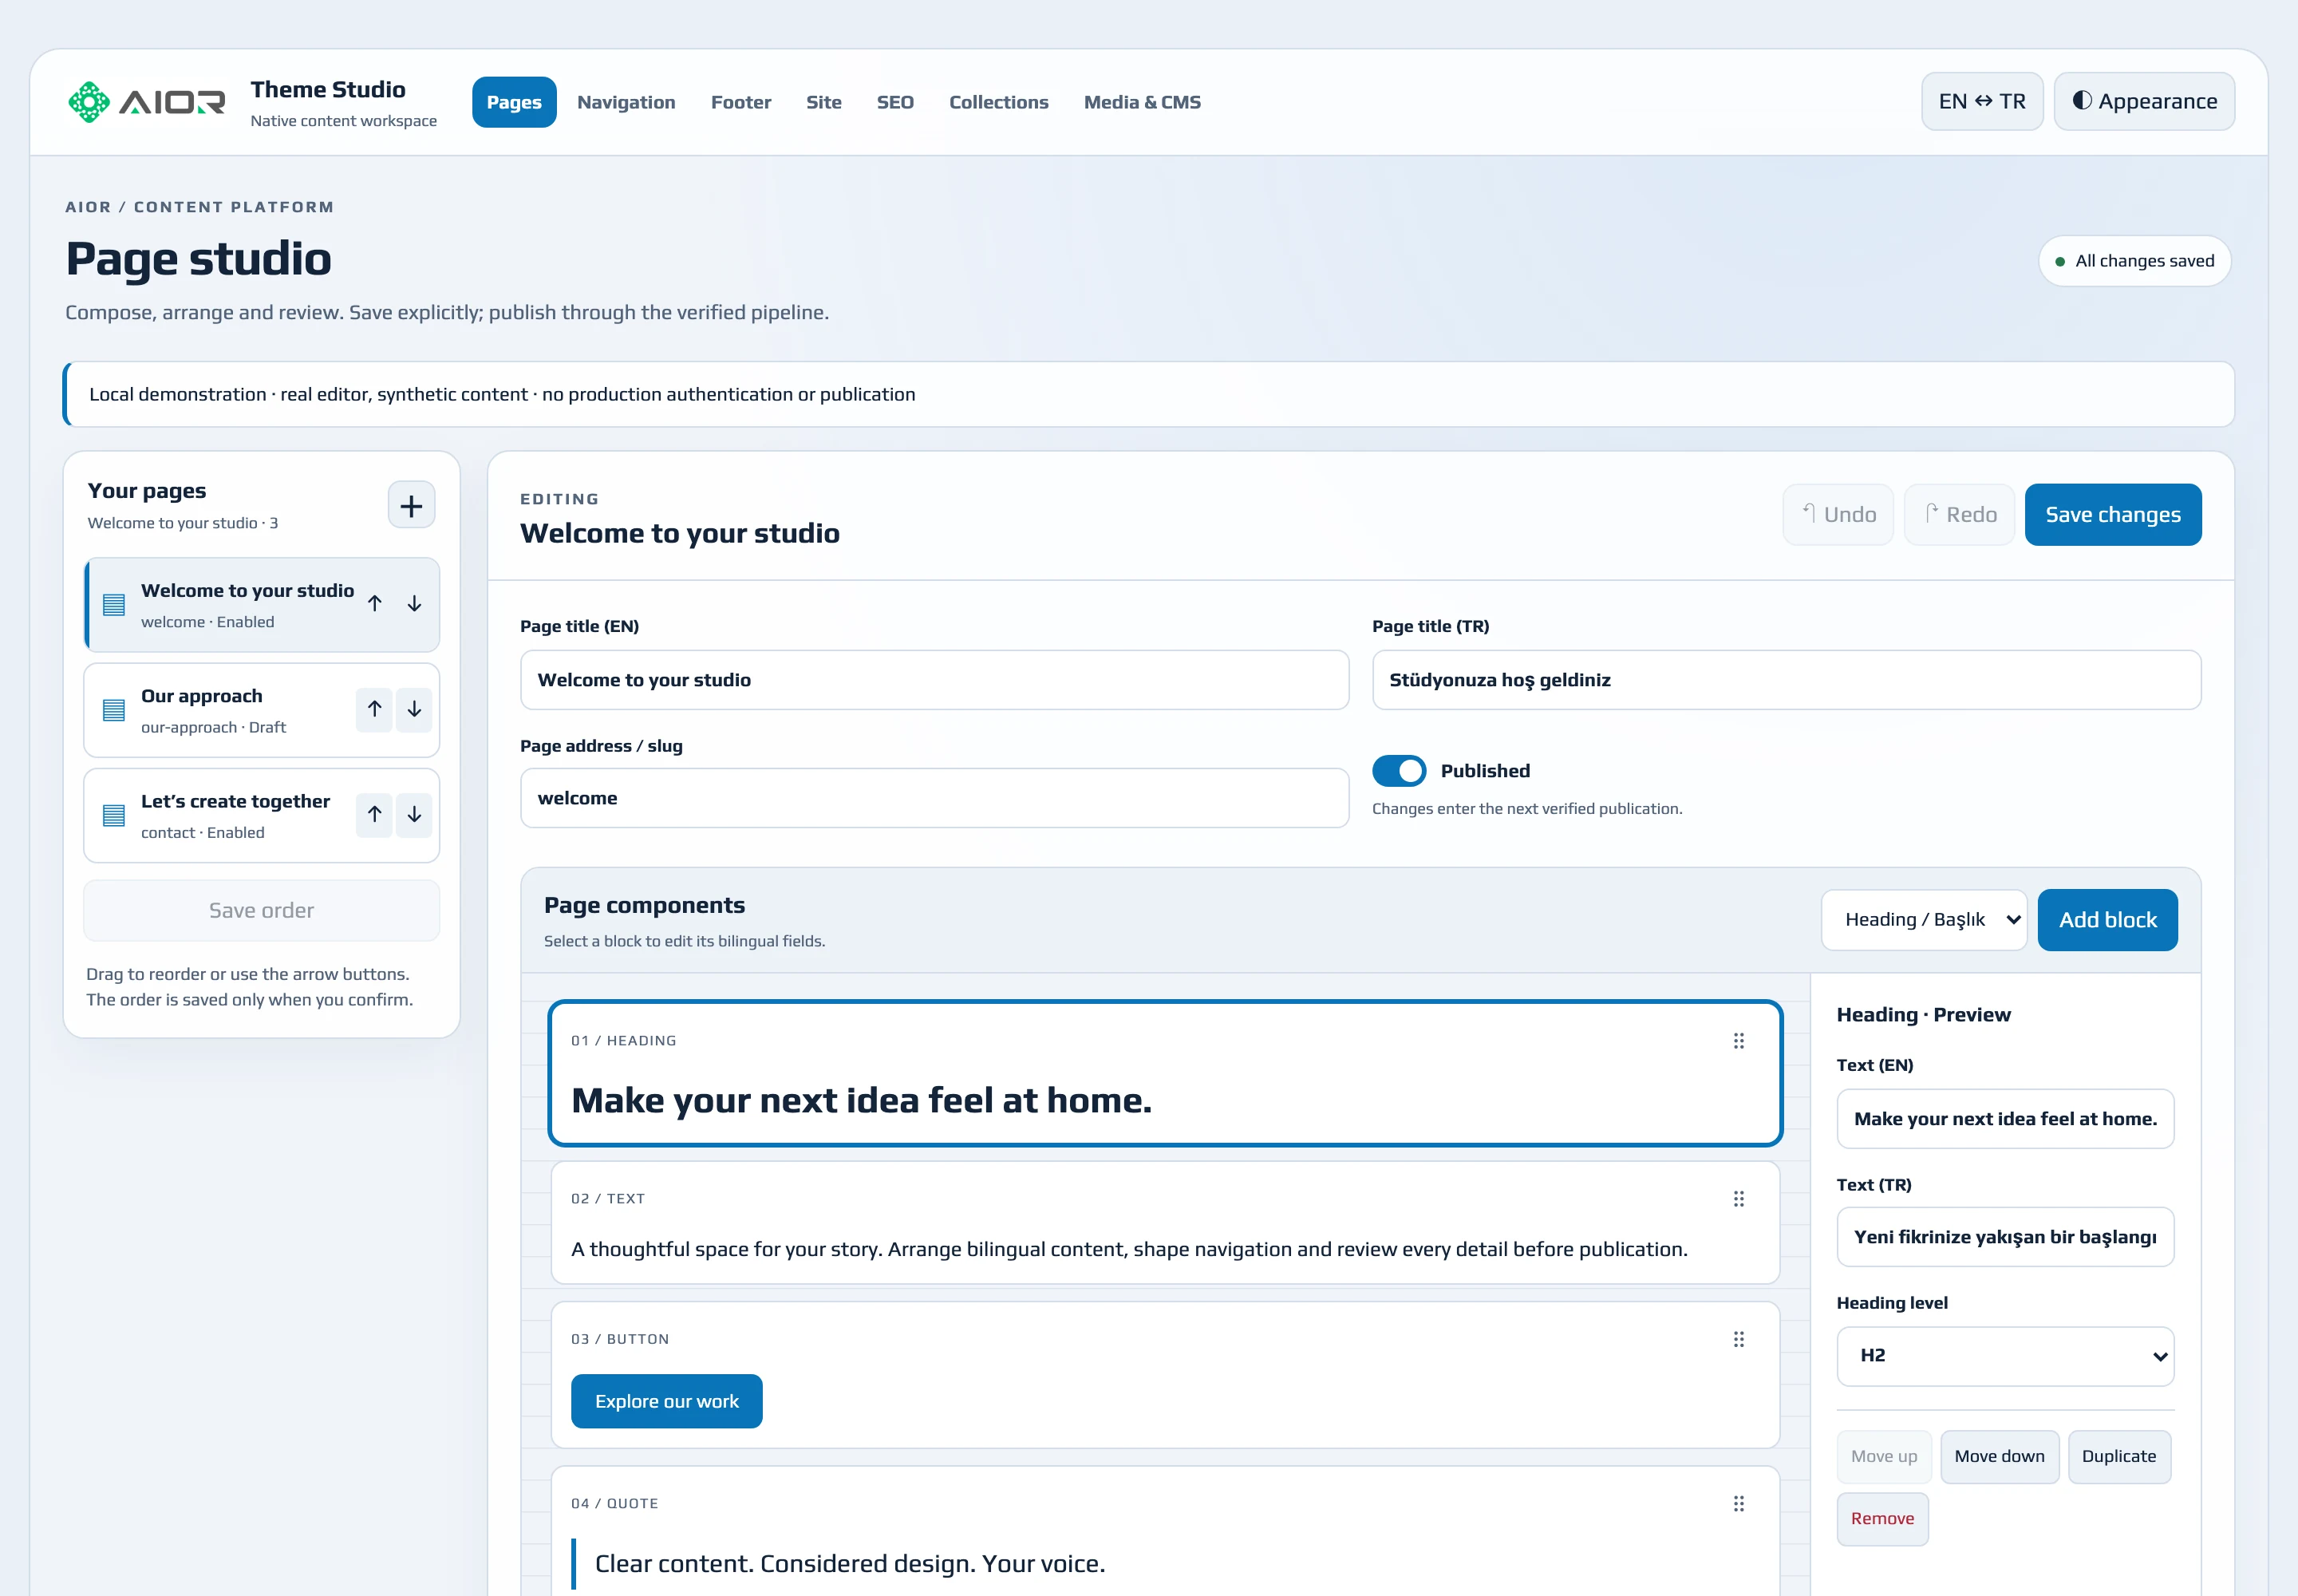Image resolution: width=2298 pixels, height=1596 pixels.
Task: Add a new page with plus icon
Action: pos(411,505)
